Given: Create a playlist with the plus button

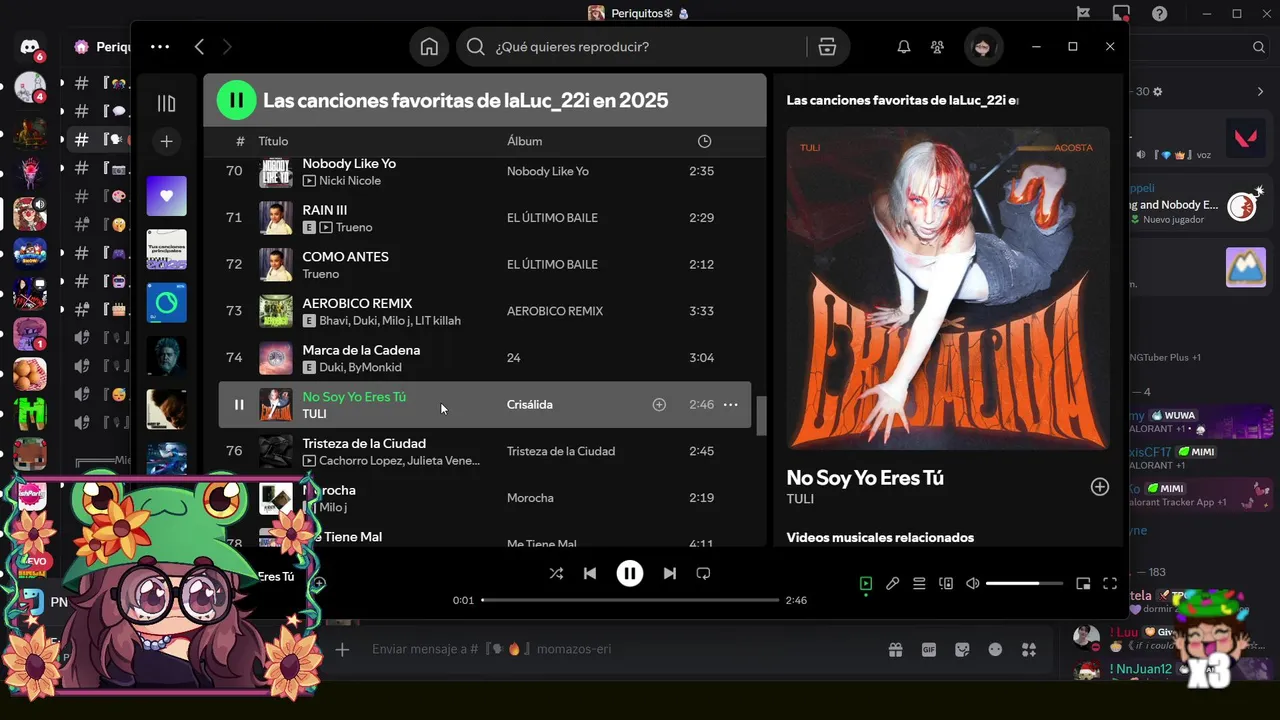Looking at the screenshot, I should click(x=166, y=142).
